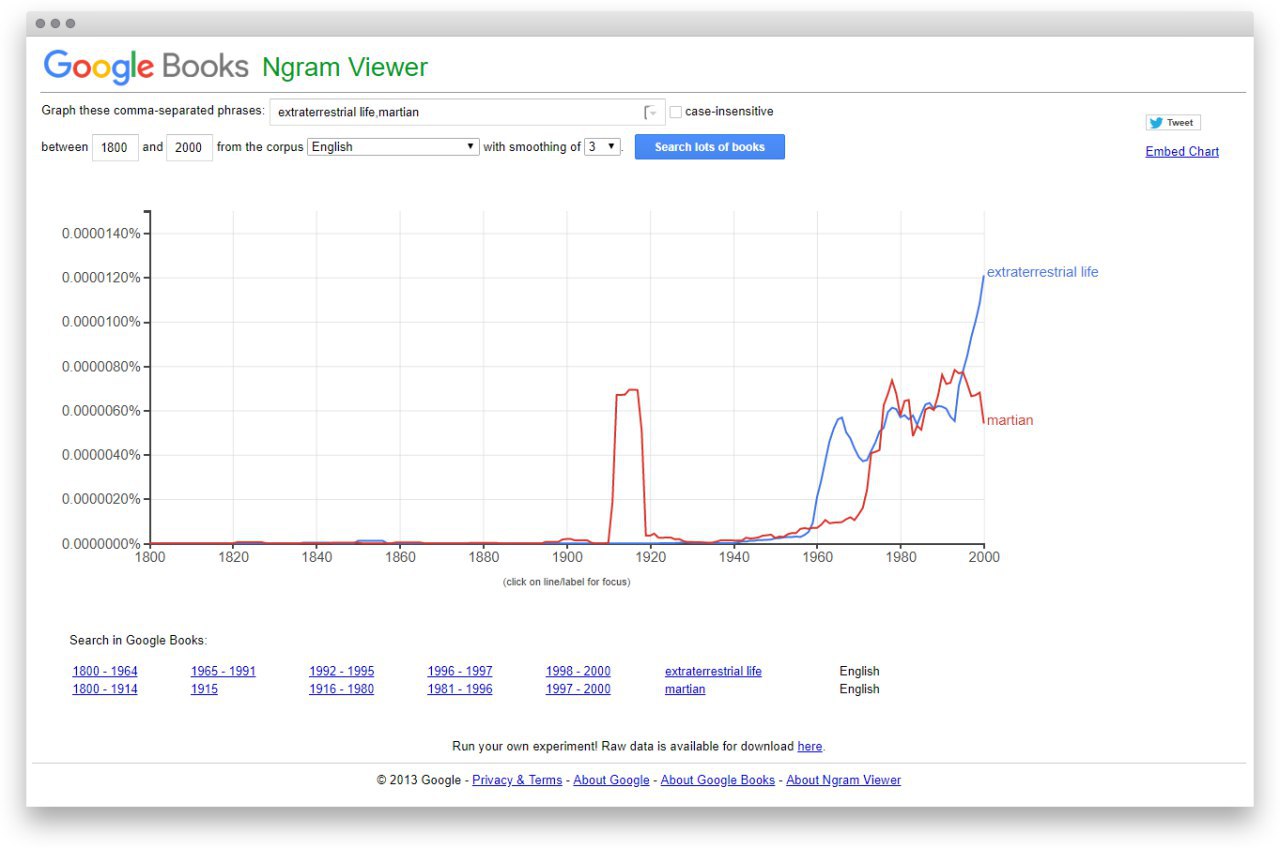Open 1996 - 1997 search link
The width and height of the screenshot is (1280, 848).
tap(460, 671)
